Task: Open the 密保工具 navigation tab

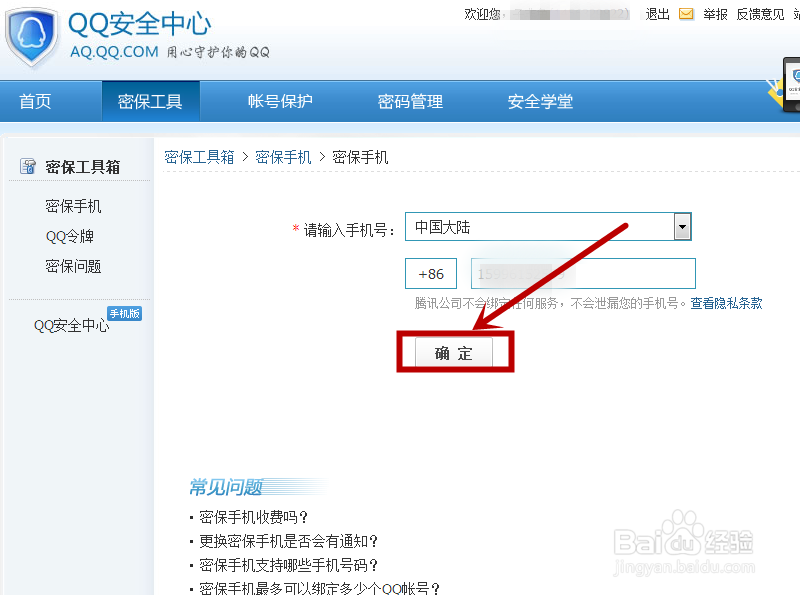Action: [x=150, y=101]
